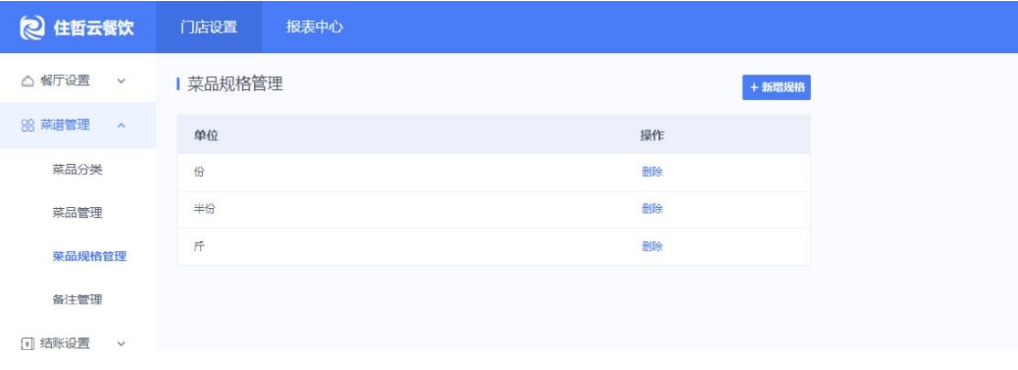Click the 住哲云餐饮 logo icon
The width and height of the screenshot is (1018, 370).
coord(32,27)
